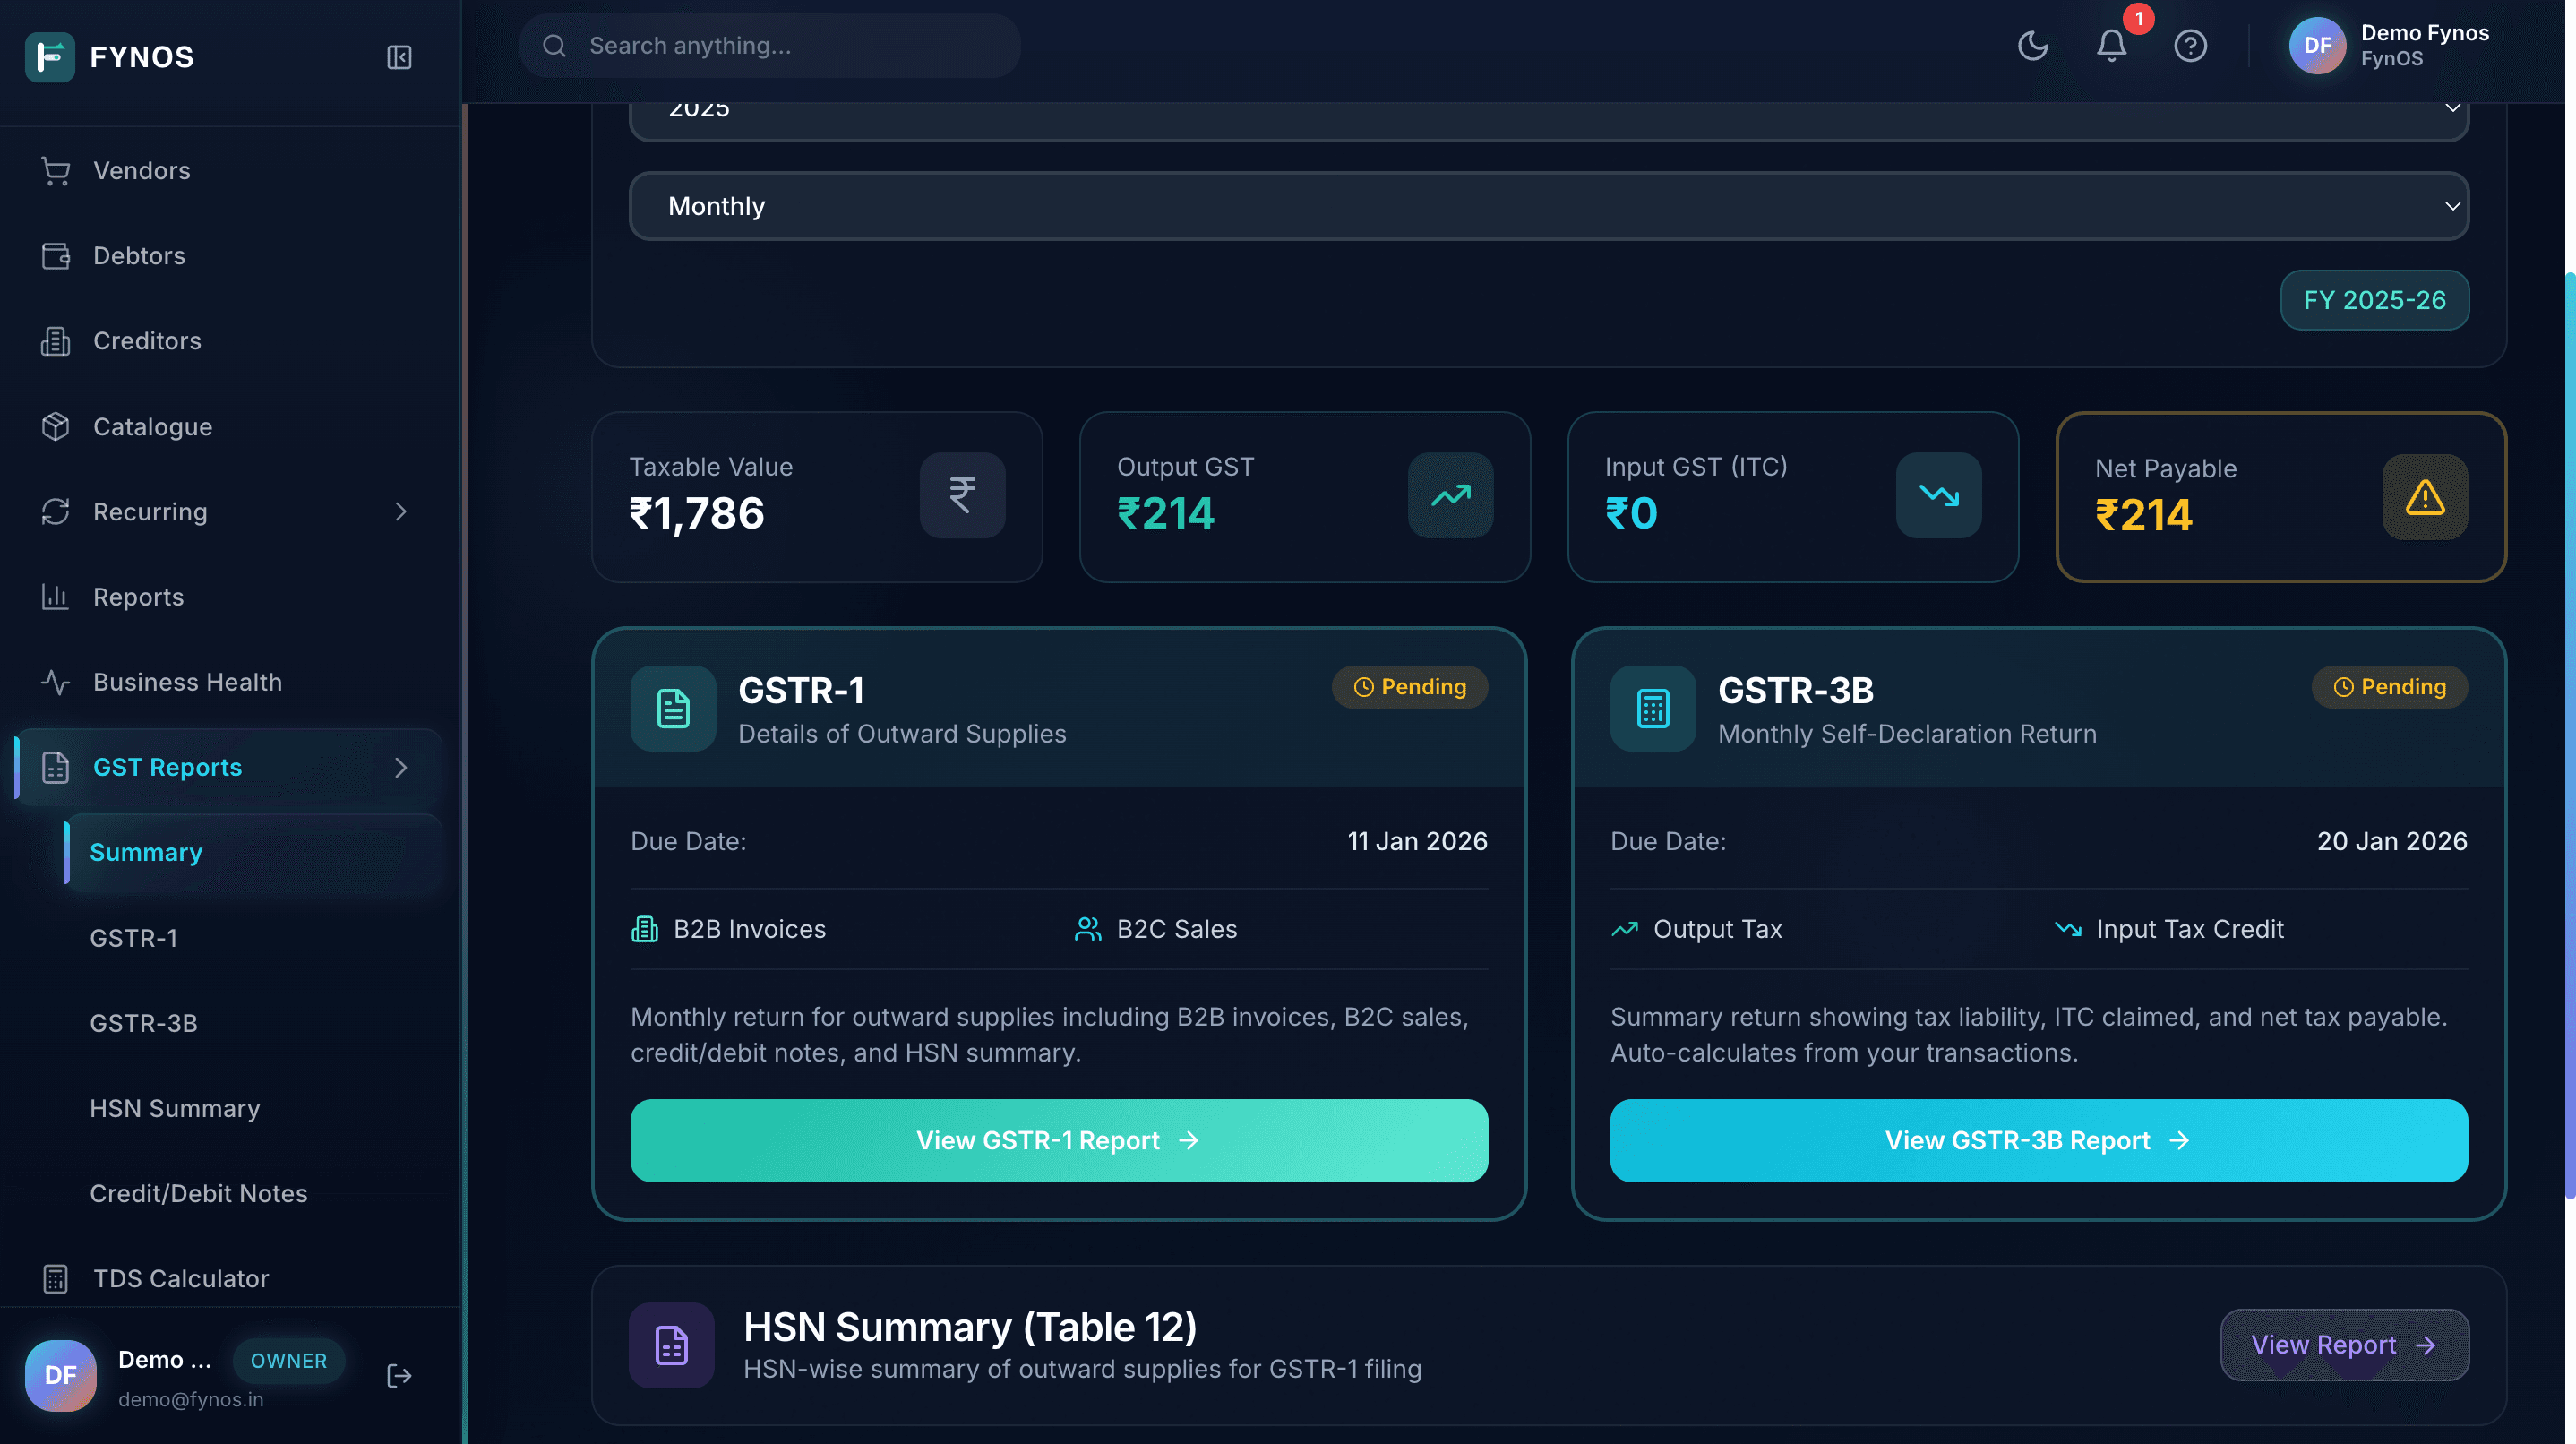Collapse the sidebar using the panel toggle

399,57
